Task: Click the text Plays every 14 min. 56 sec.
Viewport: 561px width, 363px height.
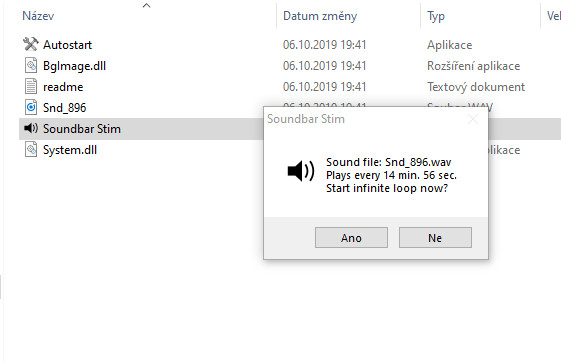Action: point(391,175)
